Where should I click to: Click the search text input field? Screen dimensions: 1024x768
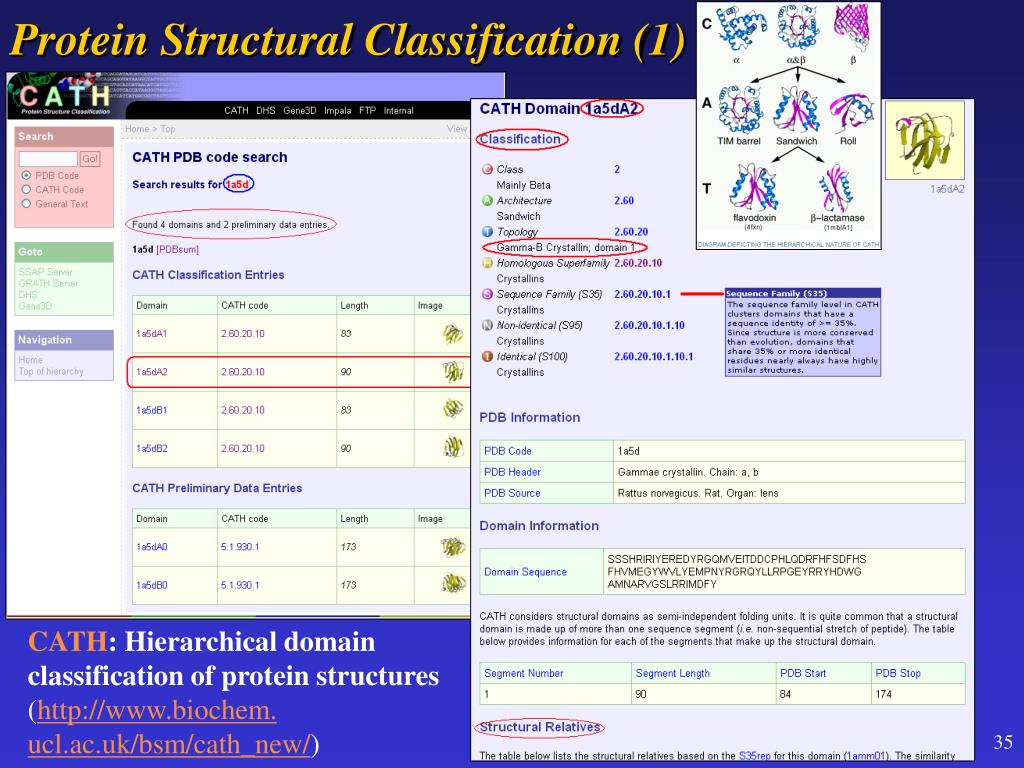(x=48, y=159)
